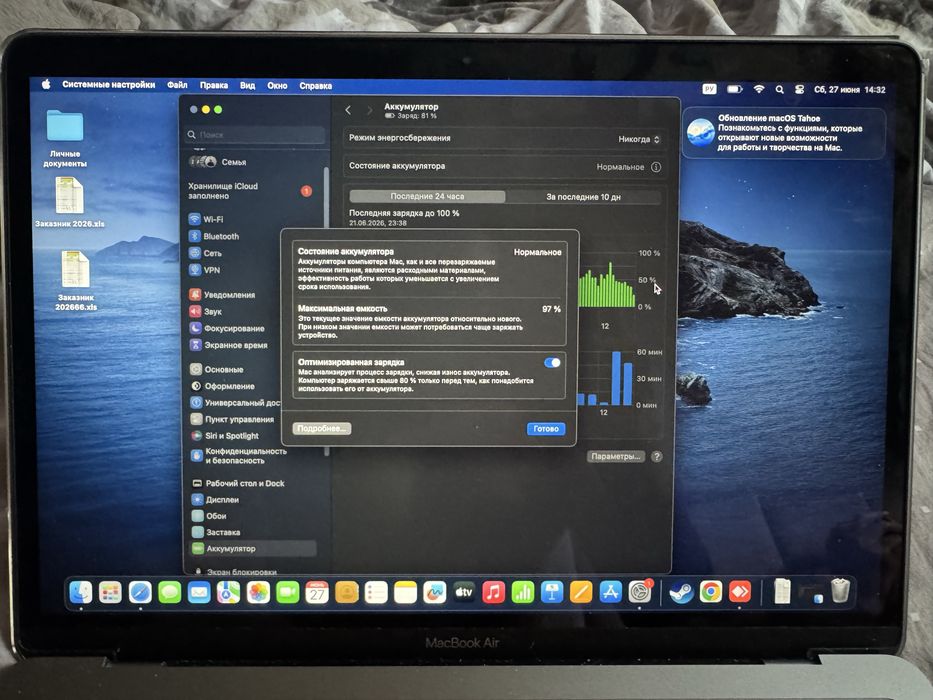The width and height of the screenshot is (933, 700).
Task: Open Steam from the Dock
Action: (681, 592)
